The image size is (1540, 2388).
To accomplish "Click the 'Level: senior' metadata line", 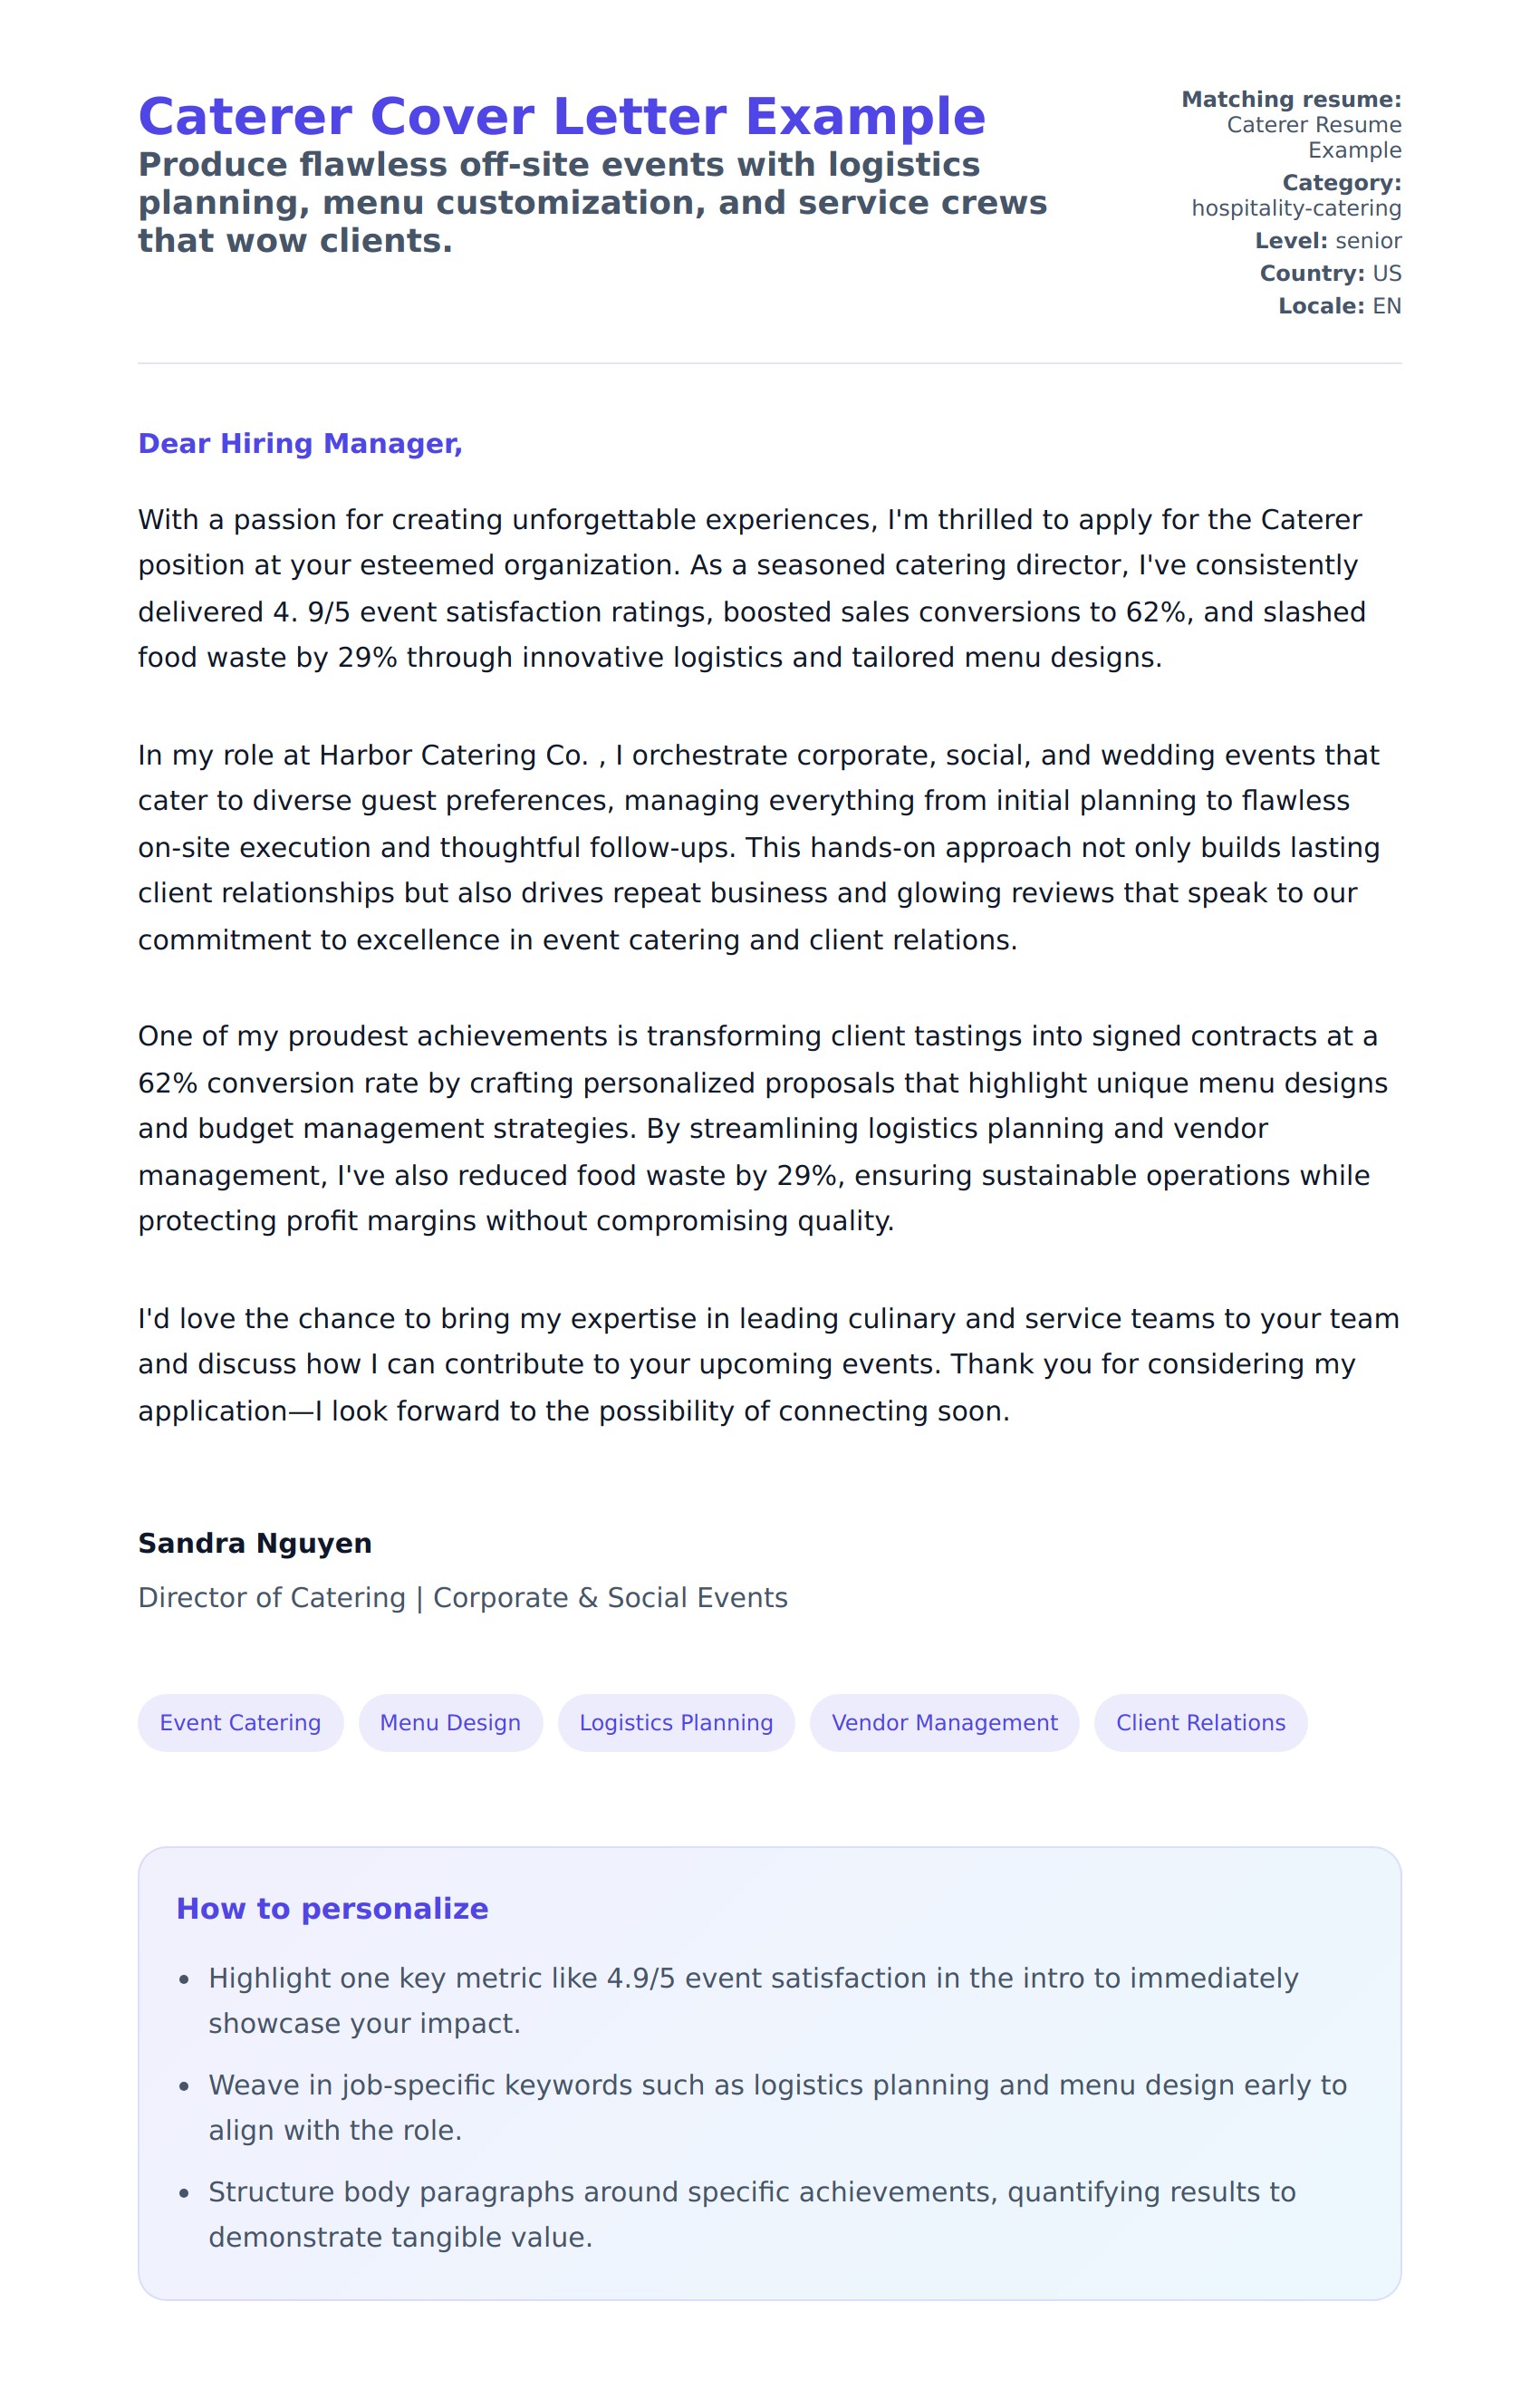I will (x=1328, y=241).
